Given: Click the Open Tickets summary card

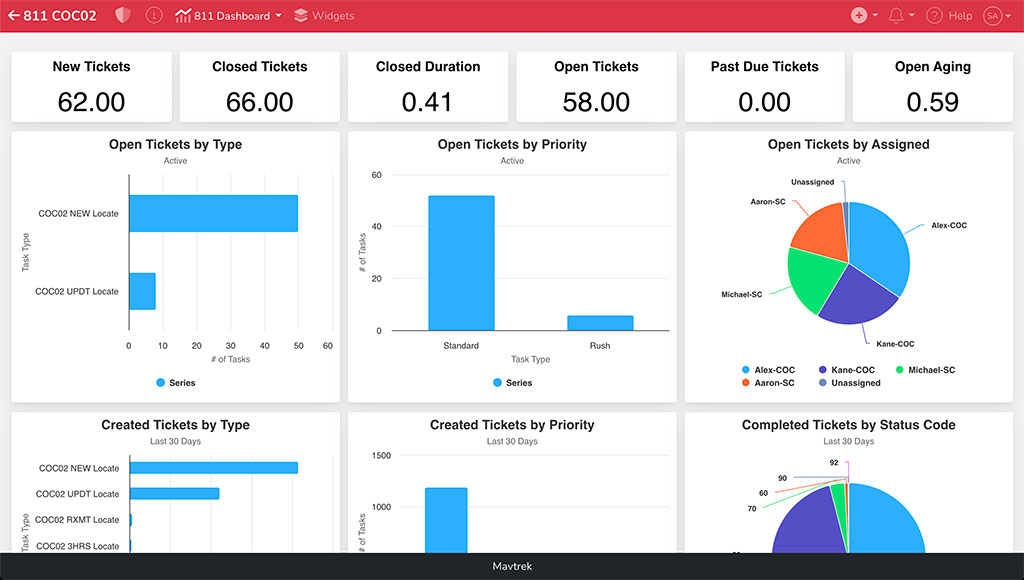Looking at the screenshot, I should [x=596, y=87].
